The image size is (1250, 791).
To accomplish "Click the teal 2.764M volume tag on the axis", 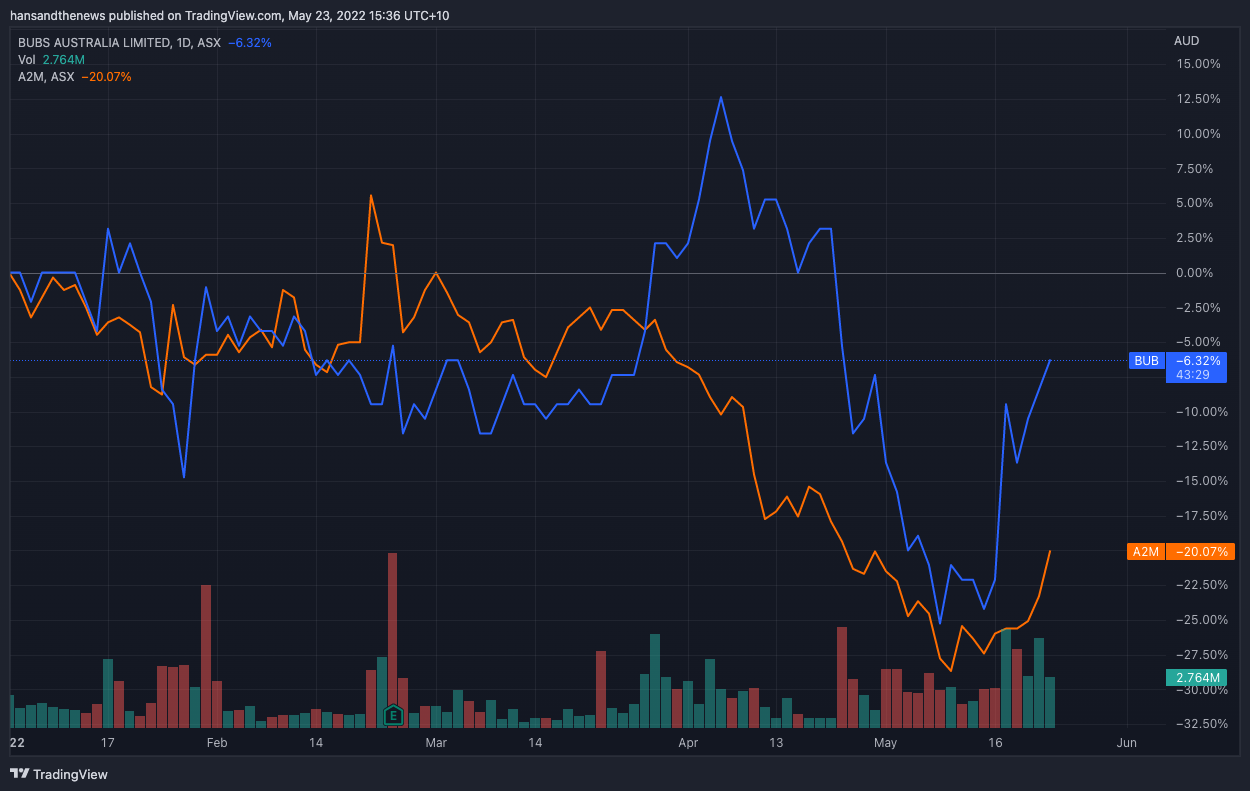I will click(x=1200, y=678).
